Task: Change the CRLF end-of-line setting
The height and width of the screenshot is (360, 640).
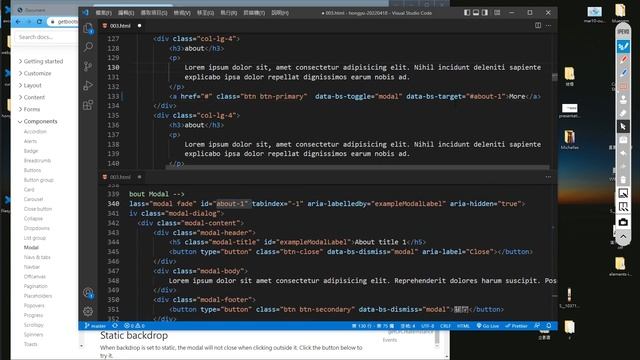Action: 445,326
